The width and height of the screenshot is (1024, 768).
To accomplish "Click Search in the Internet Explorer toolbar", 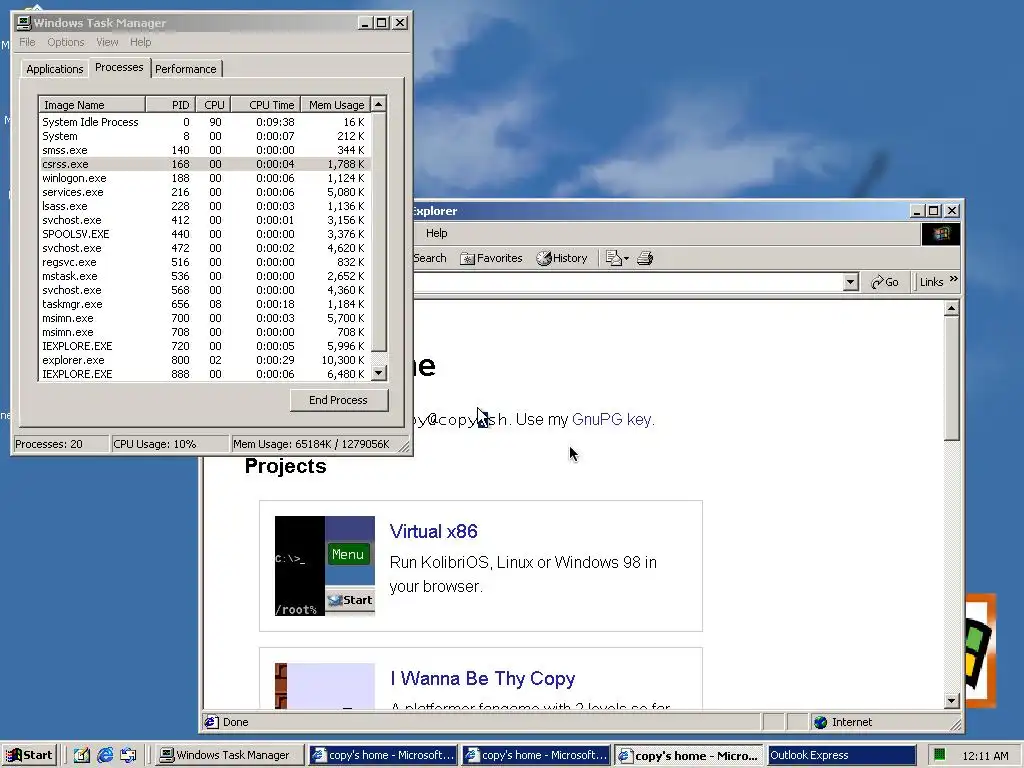I will [430, 258].
